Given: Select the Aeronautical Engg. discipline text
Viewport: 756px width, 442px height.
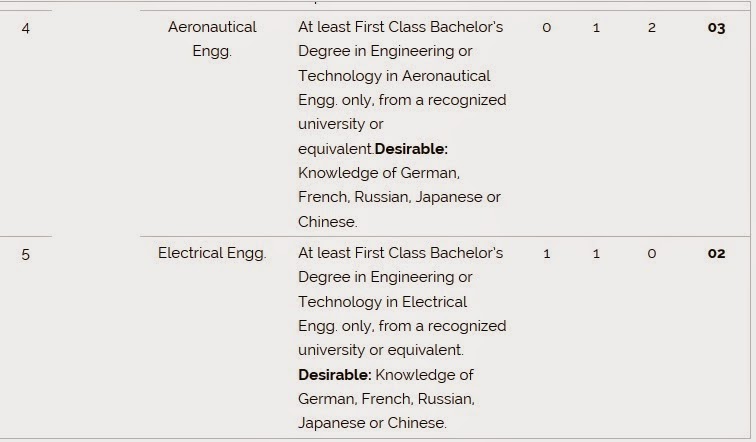Looking at the screenshot, I should point(212,39).
